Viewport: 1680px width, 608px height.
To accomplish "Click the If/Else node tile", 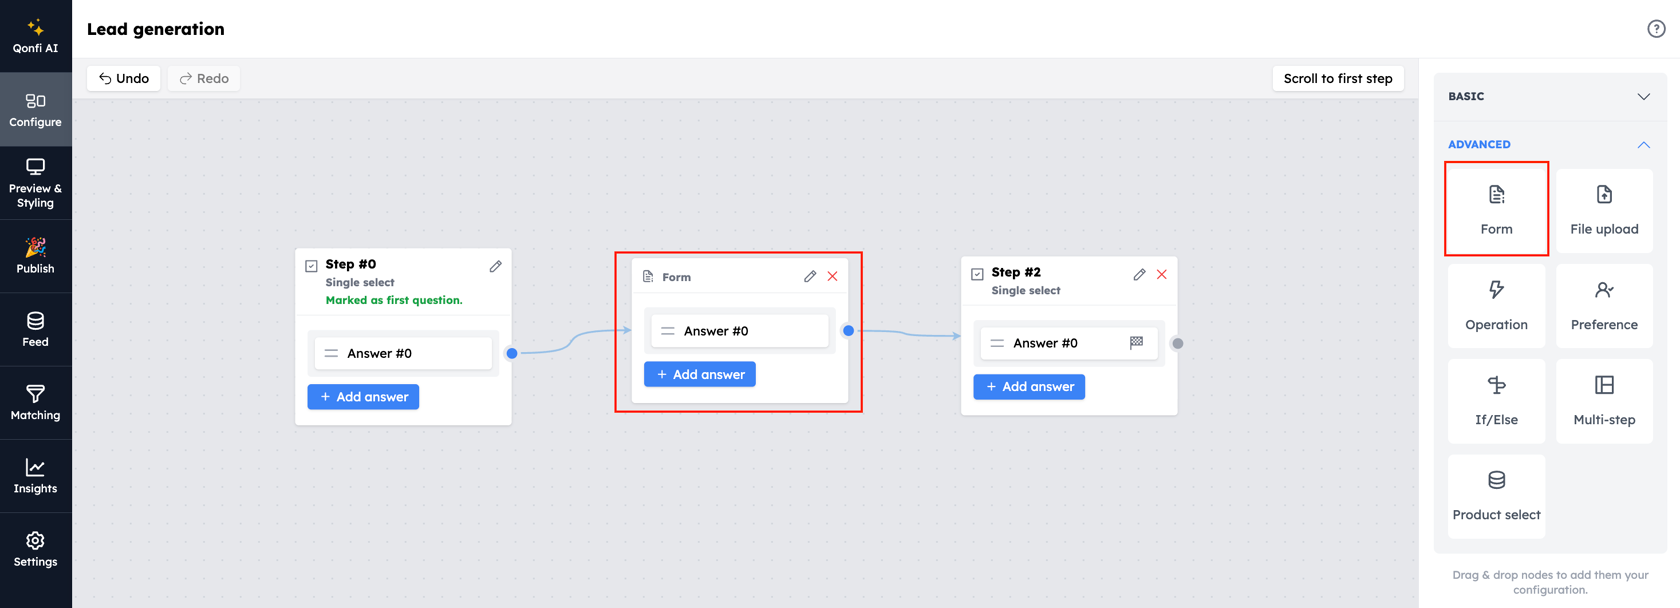I will pos(1496,400).
